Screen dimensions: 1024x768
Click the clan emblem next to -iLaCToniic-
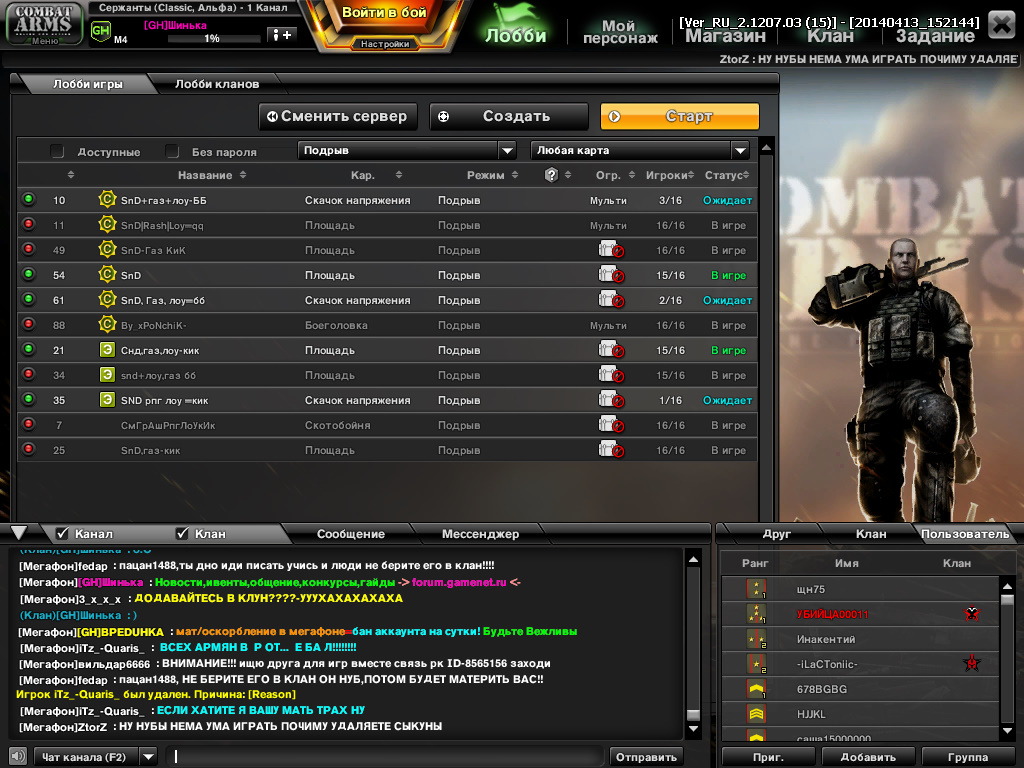(x=972, y=664)
